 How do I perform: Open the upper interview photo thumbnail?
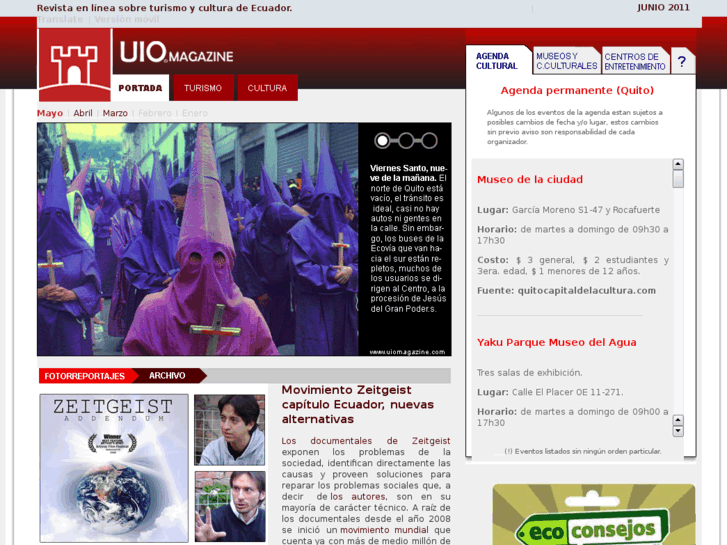(x=230, y=430)
